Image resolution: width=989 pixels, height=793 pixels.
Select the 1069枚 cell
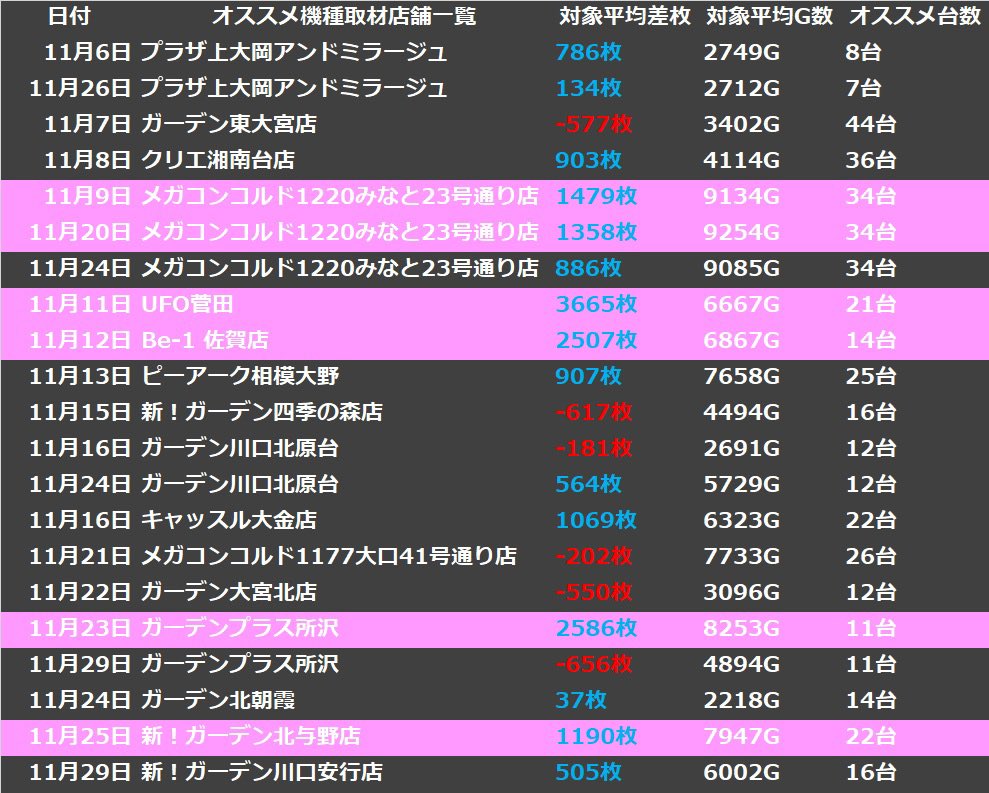[x=596, y=520]
